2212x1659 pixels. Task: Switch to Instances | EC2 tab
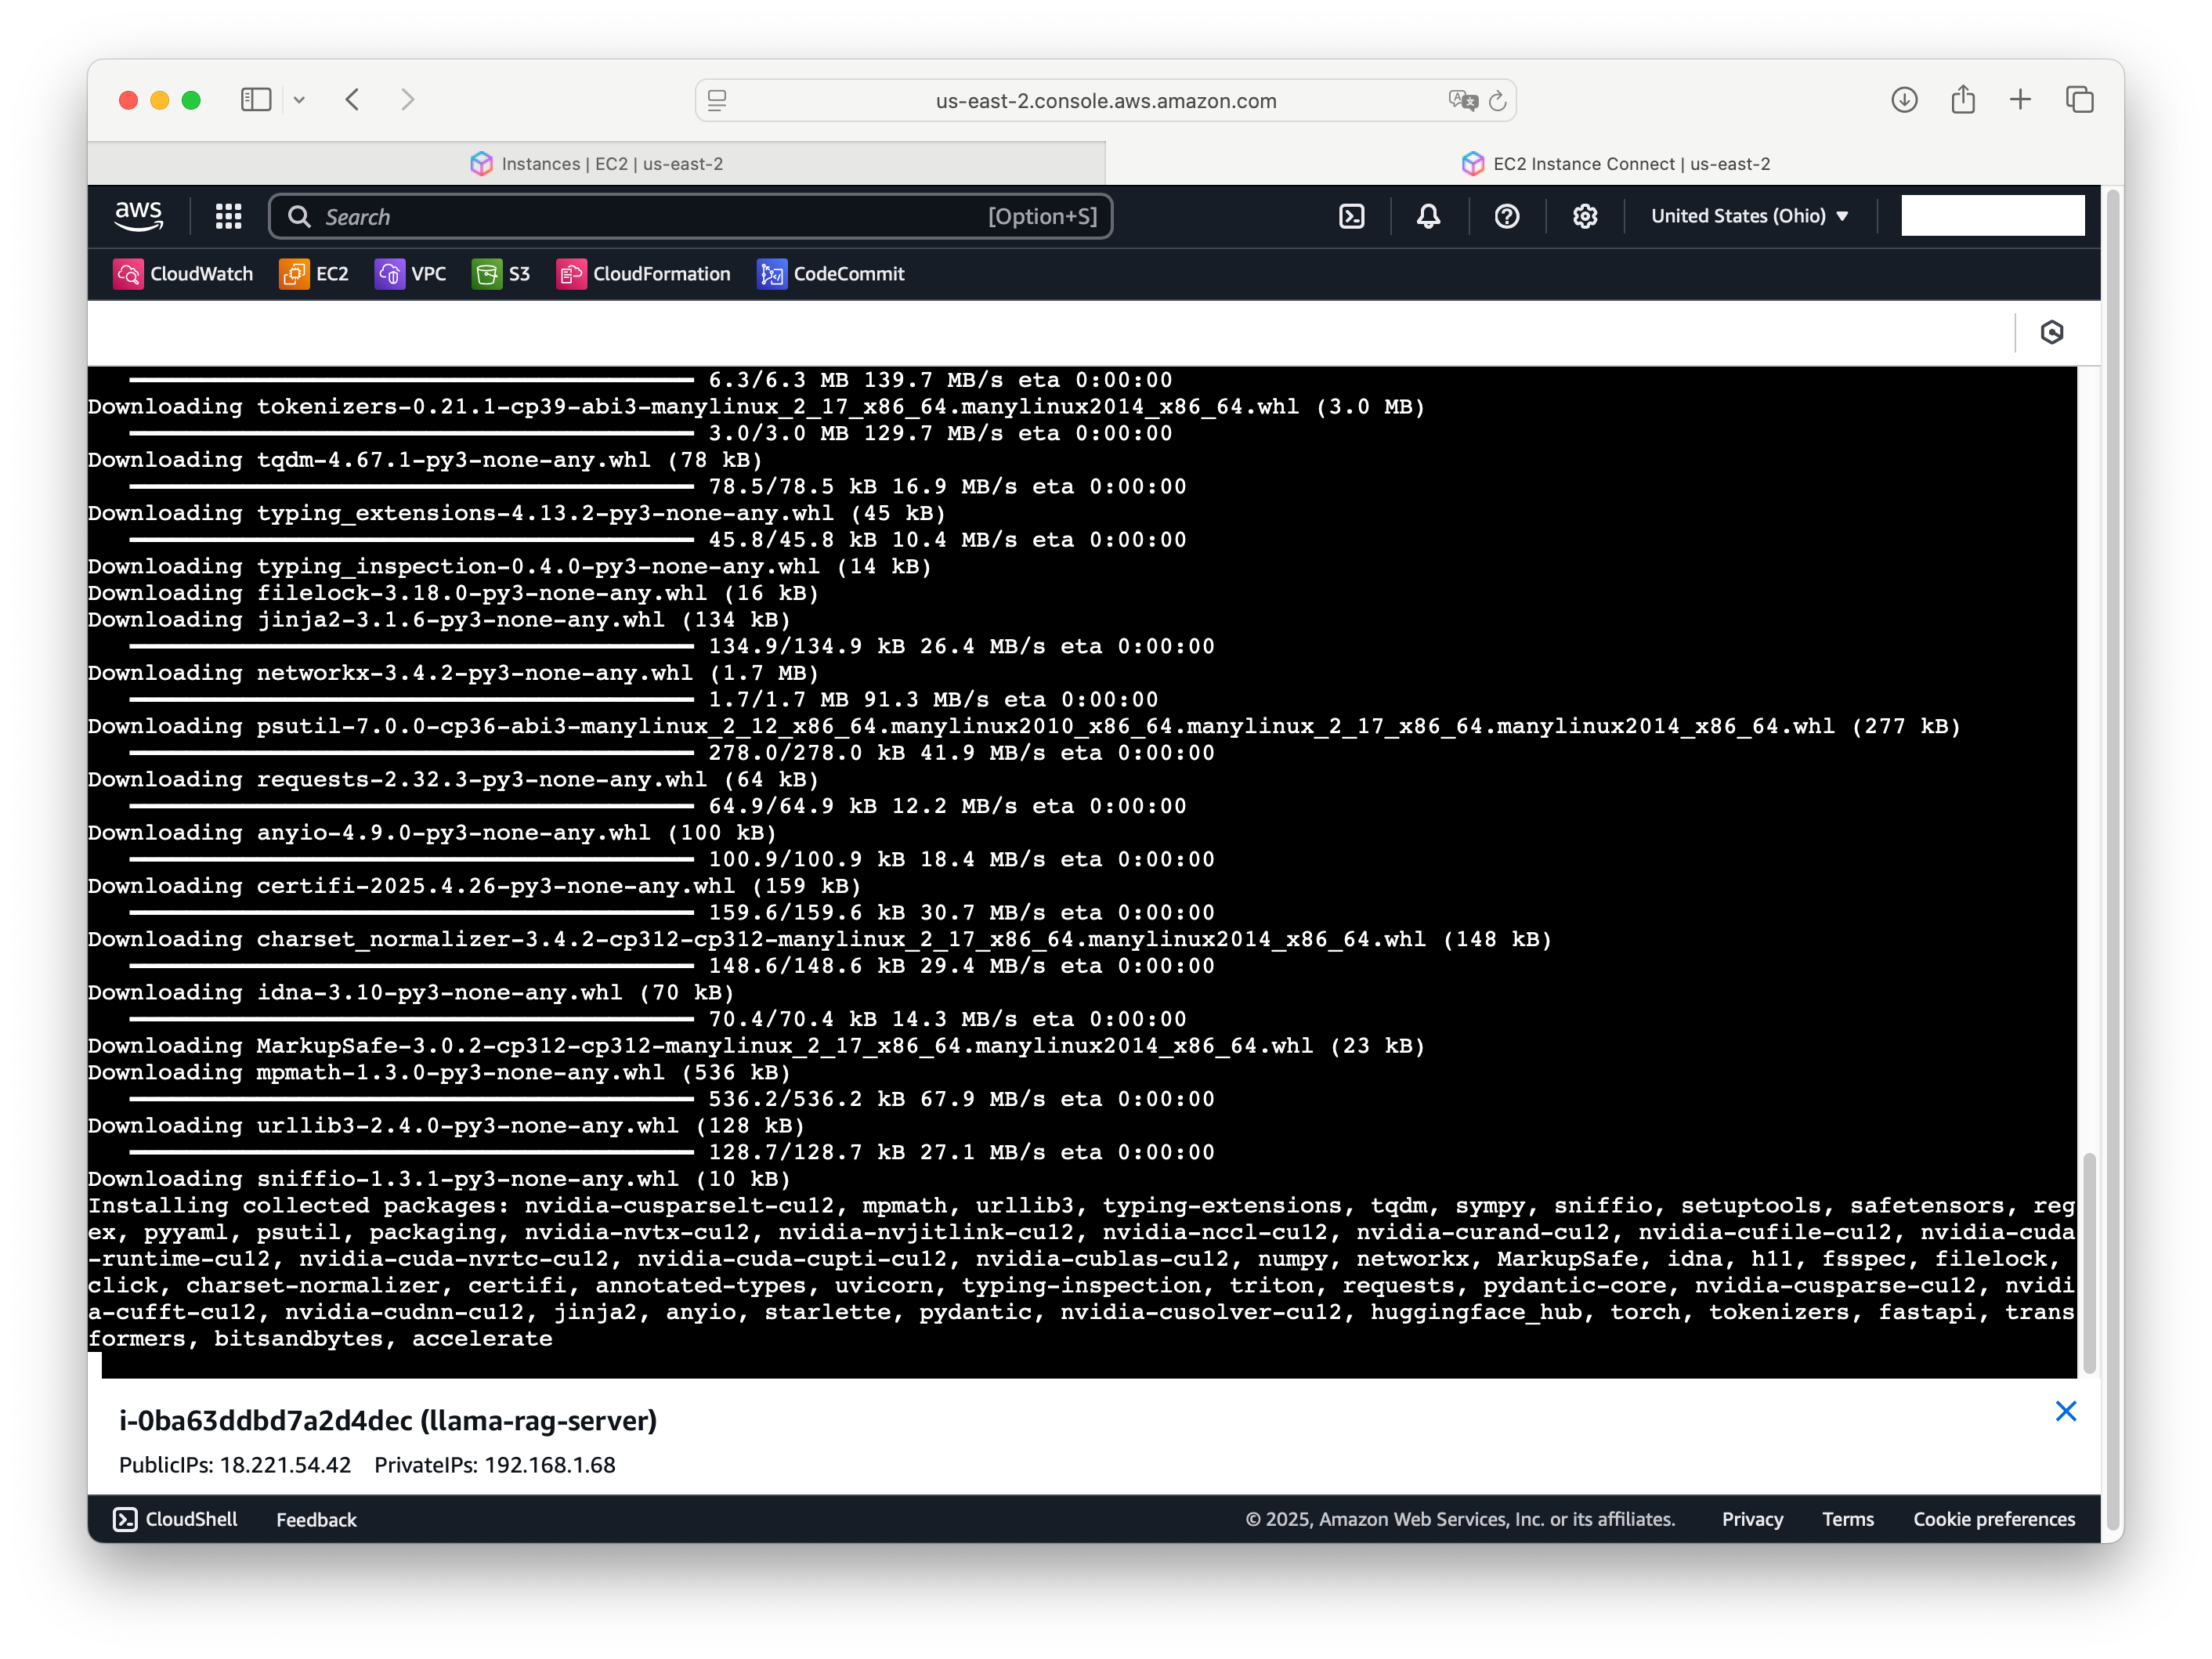pos(596,164)
